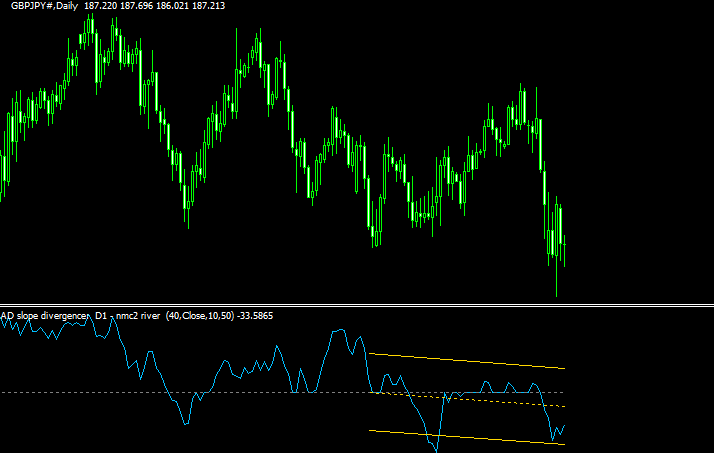This screenshot has height=453, width=714.
Task: Click the right end of dashed yellow line
Action: coord(565,407)
